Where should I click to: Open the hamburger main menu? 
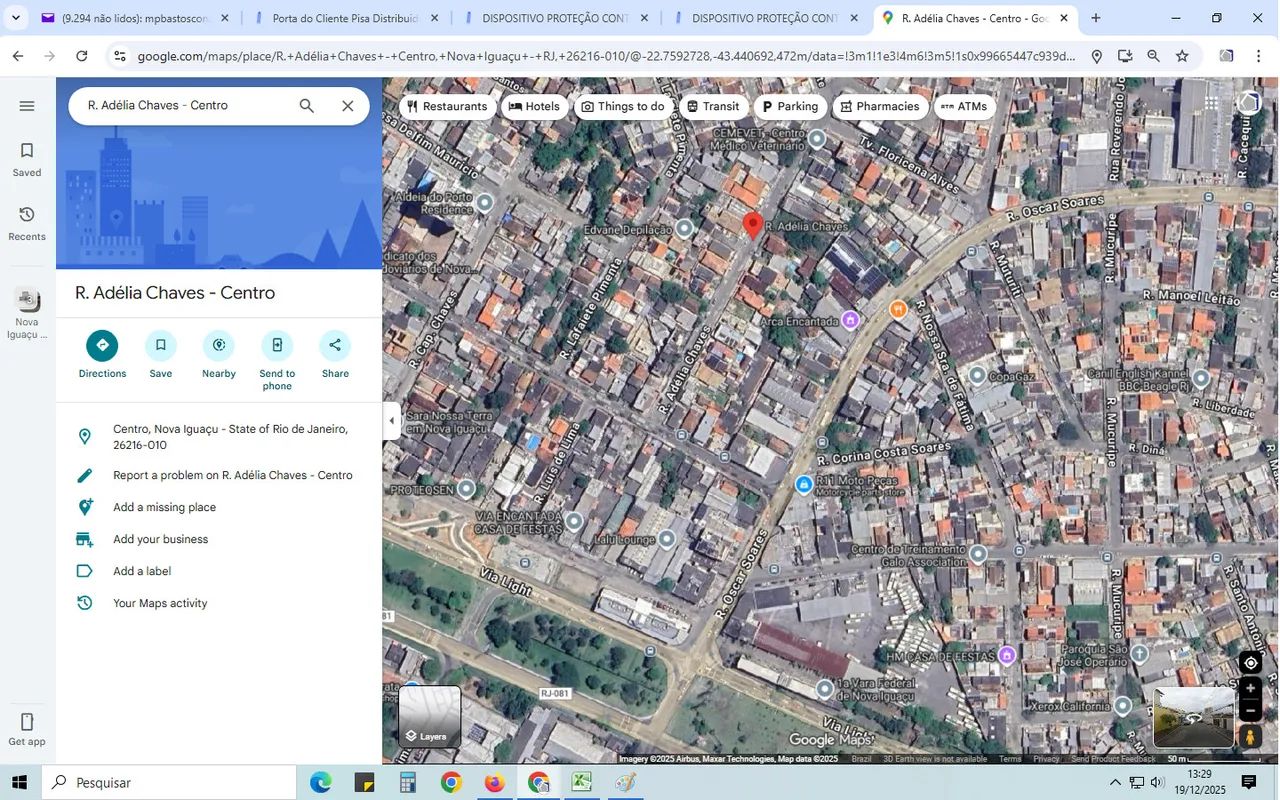(x=27, y=106)
